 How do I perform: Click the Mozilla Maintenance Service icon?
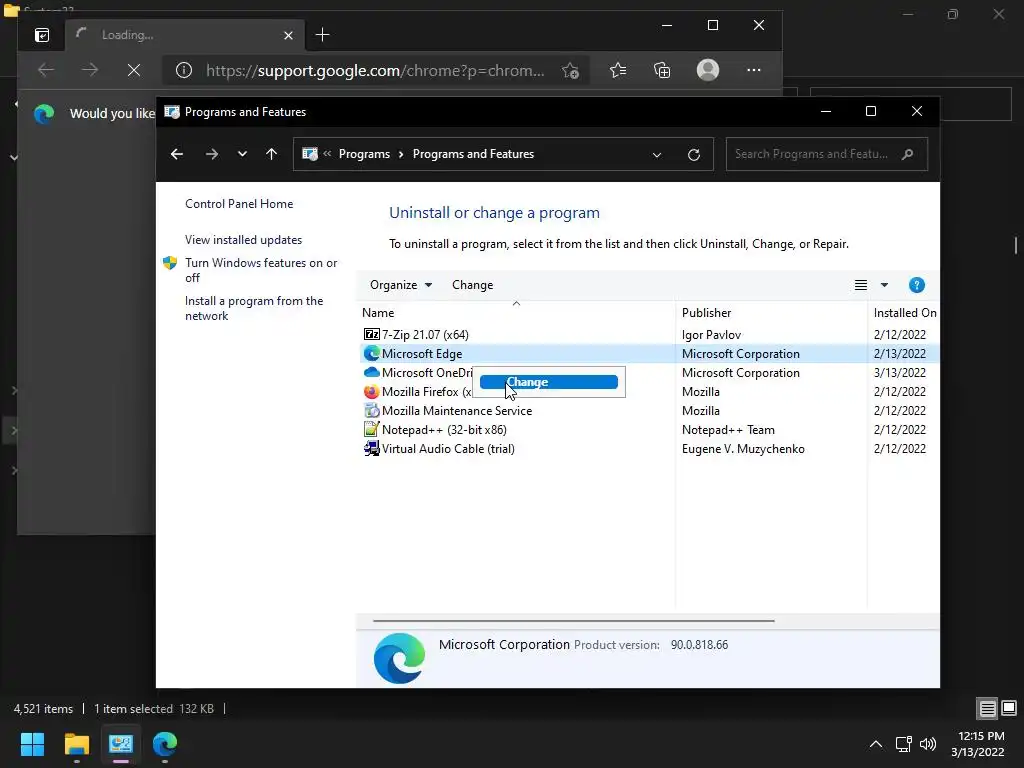pos(372,411)
